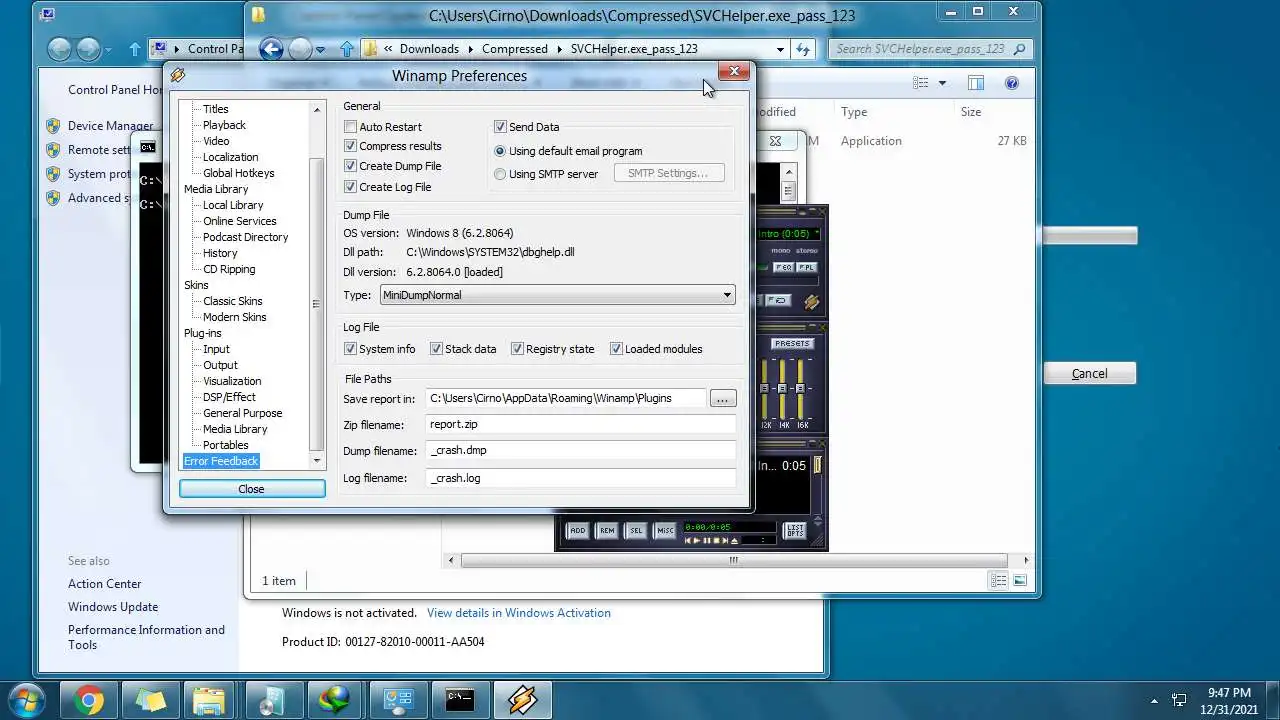Adjust the 12K equalizer slider
Viewport: 1280px width, 720px height.
click(765, 390)
